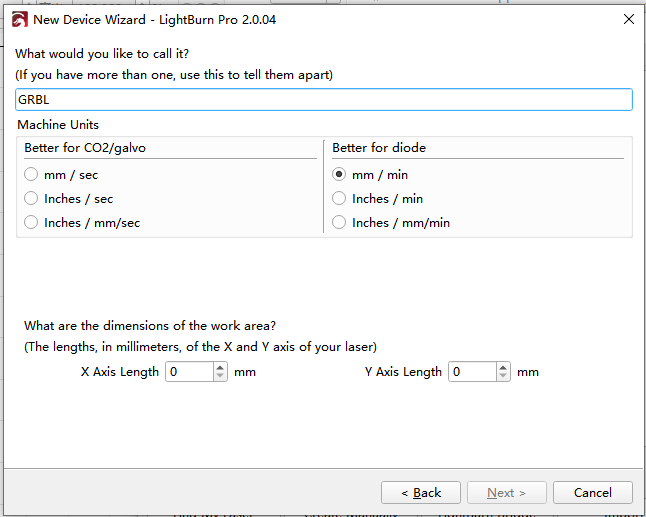This screenshot has height=517, width=646.
Task: Pick the Inches / mm/min option
Action: 339,222
